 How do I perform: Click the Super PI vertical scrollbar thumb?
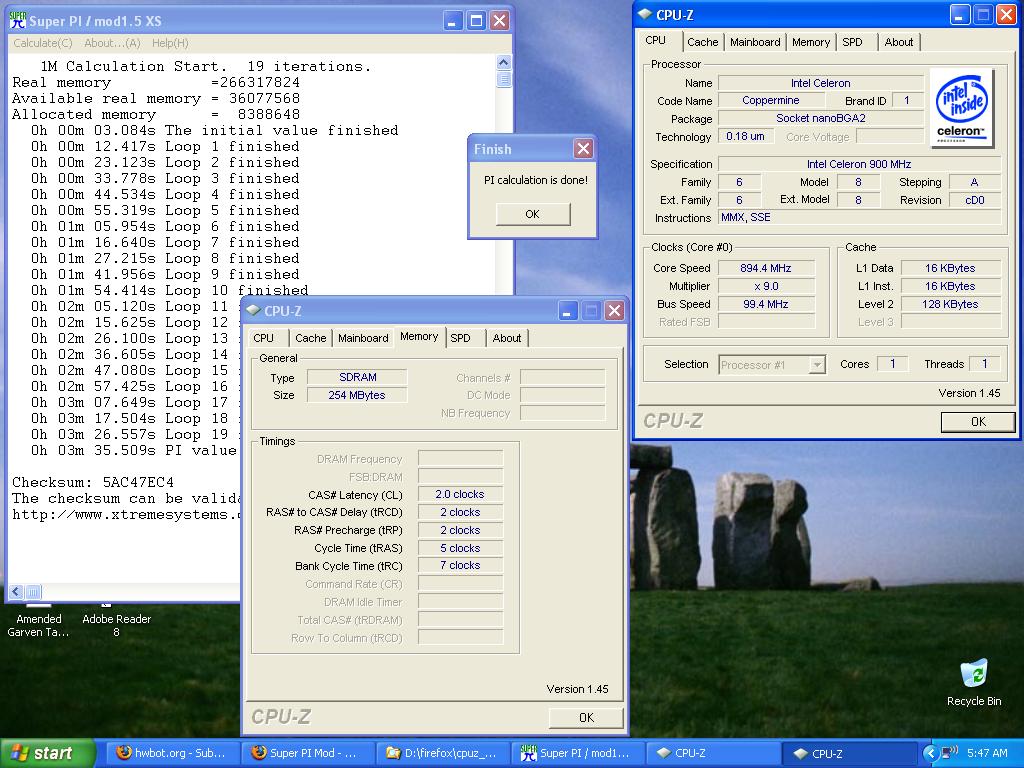click(504, 79)
